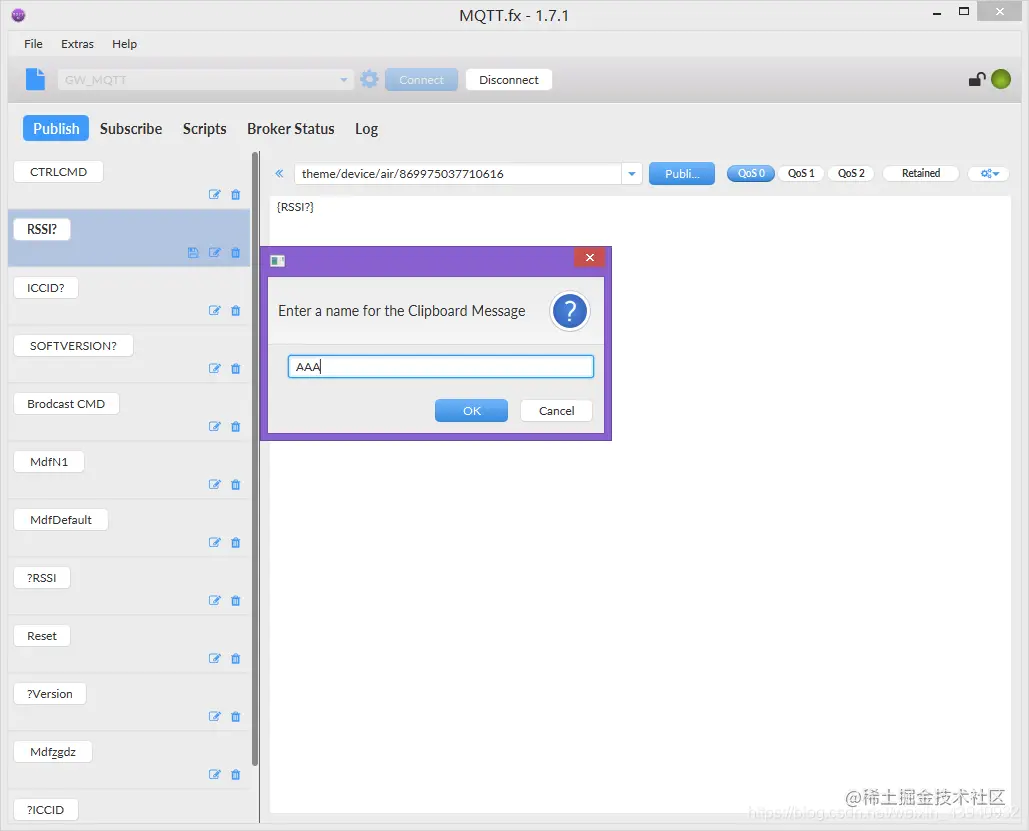1029x831 pixels.
Task: Edit the CTRLCMD saved message
Action: click(x=215, y=194)
